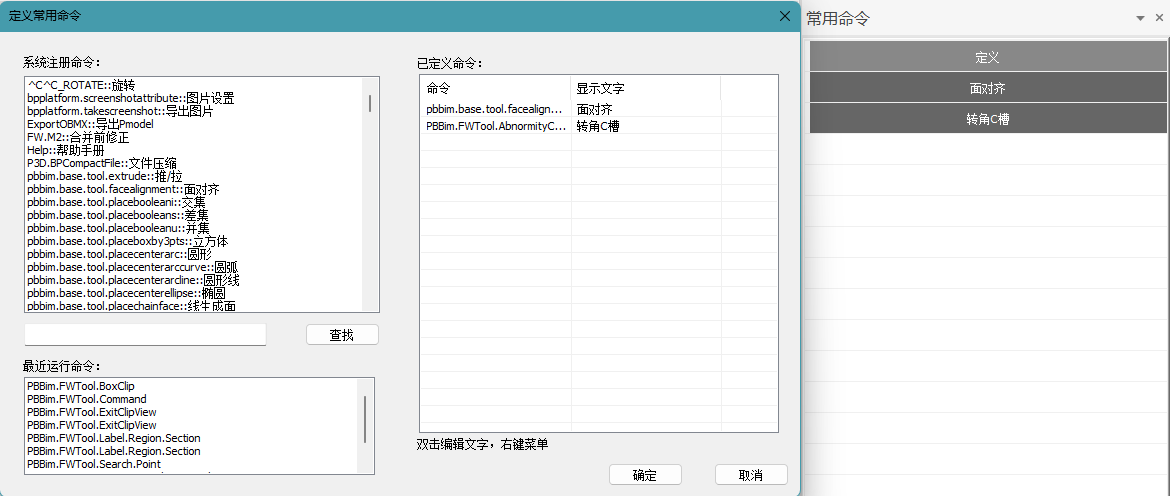Select pbbim.base.tool.placeboxby3pts::立方体 command
Viewport: 1170px width, 496px height.
tap(127, 241)
